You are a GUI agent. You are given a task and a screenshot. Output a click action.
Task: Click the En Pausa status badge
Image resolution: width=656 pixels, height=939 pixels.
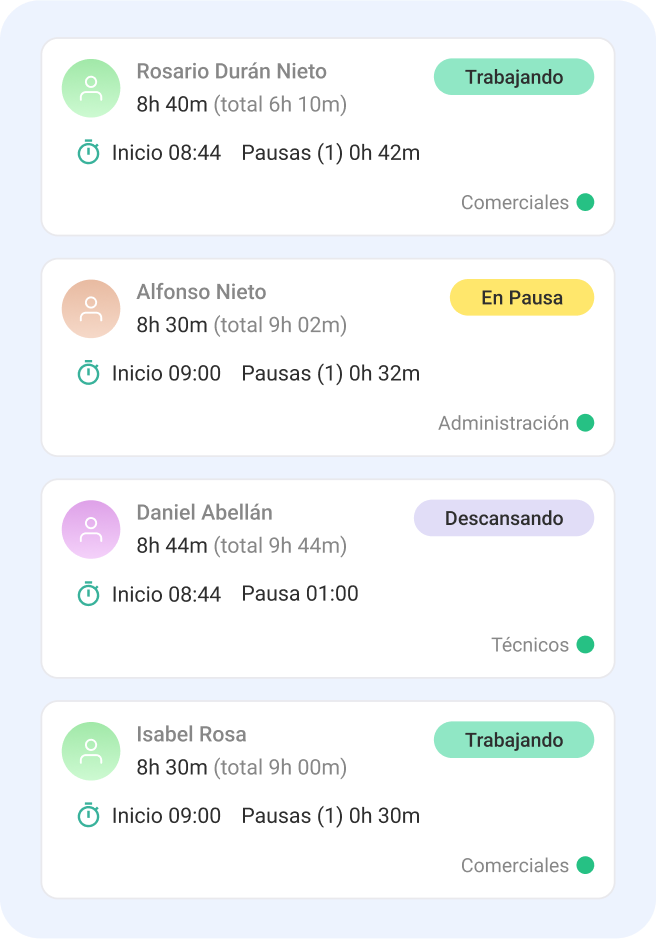pos(521,298)
